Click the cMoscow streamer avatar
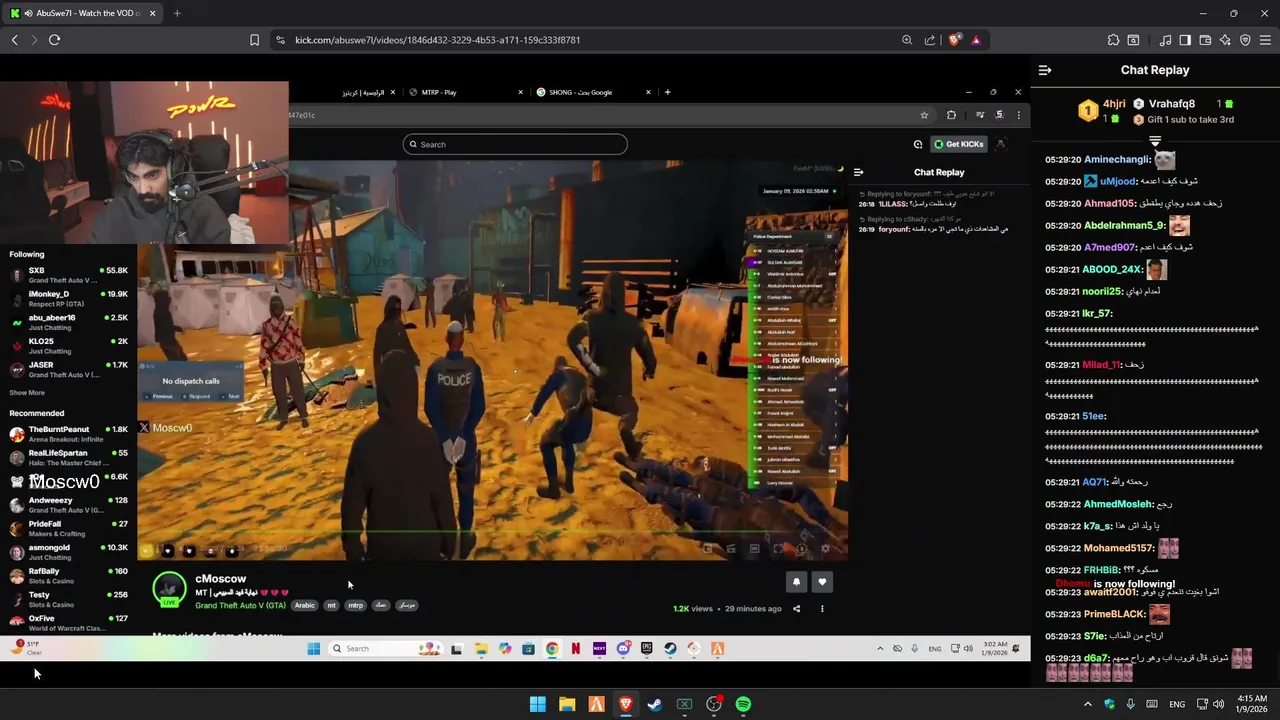The width and height of the screenshot is (1280, 720). [169, 589]
